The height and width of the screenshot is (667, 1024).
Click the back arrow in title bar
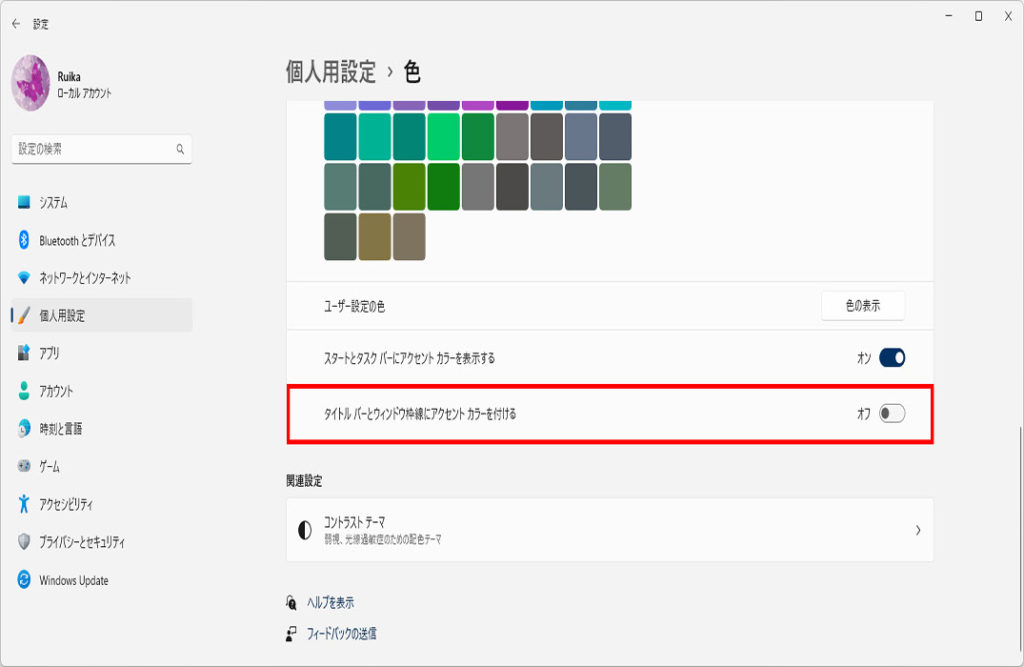coord(15,23)
